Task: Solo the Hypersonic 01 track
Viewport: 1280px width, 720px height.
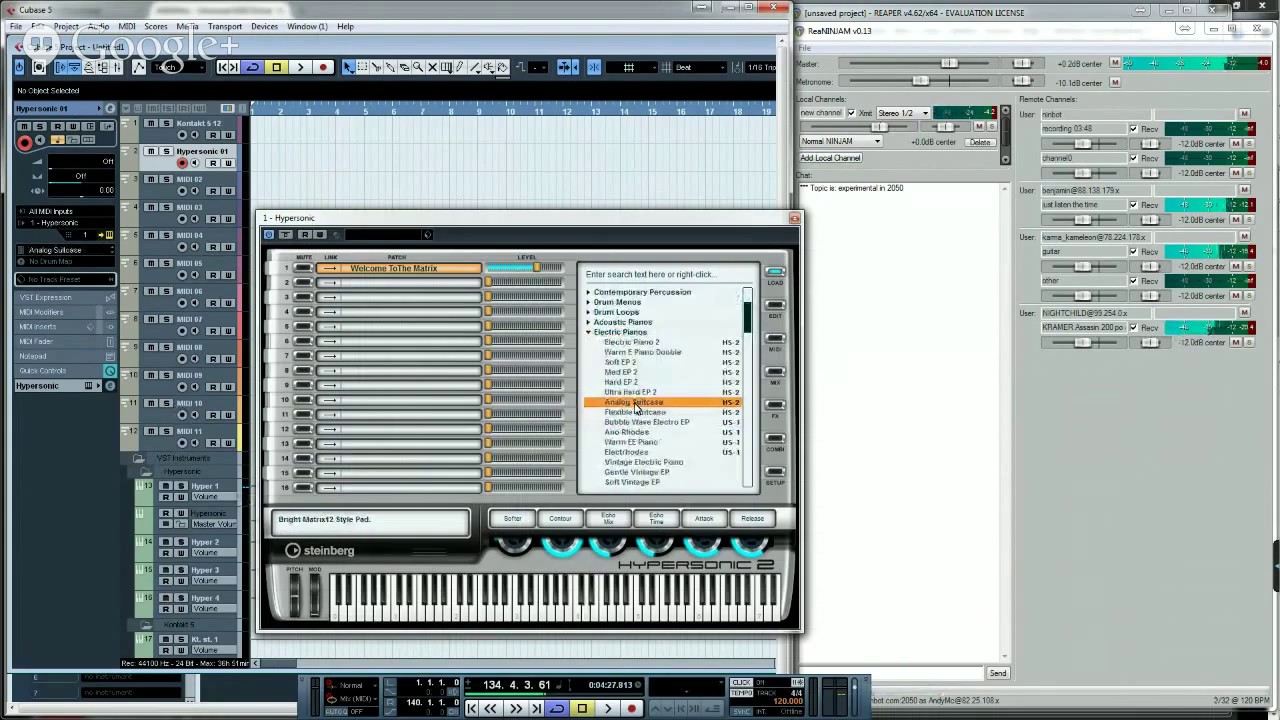Action: 166,151
